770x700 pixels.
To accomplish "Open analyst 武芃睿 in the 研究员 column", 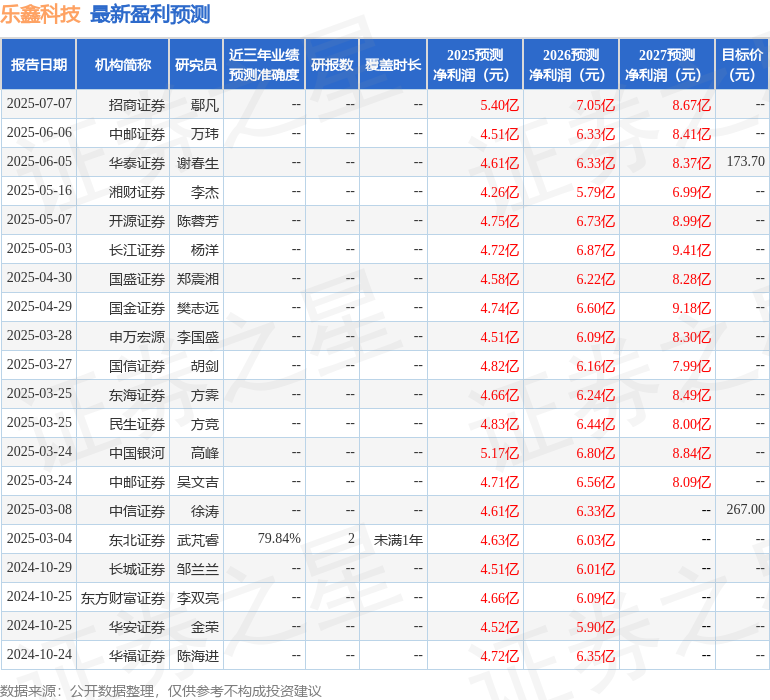I will click(x=198, y=539).
